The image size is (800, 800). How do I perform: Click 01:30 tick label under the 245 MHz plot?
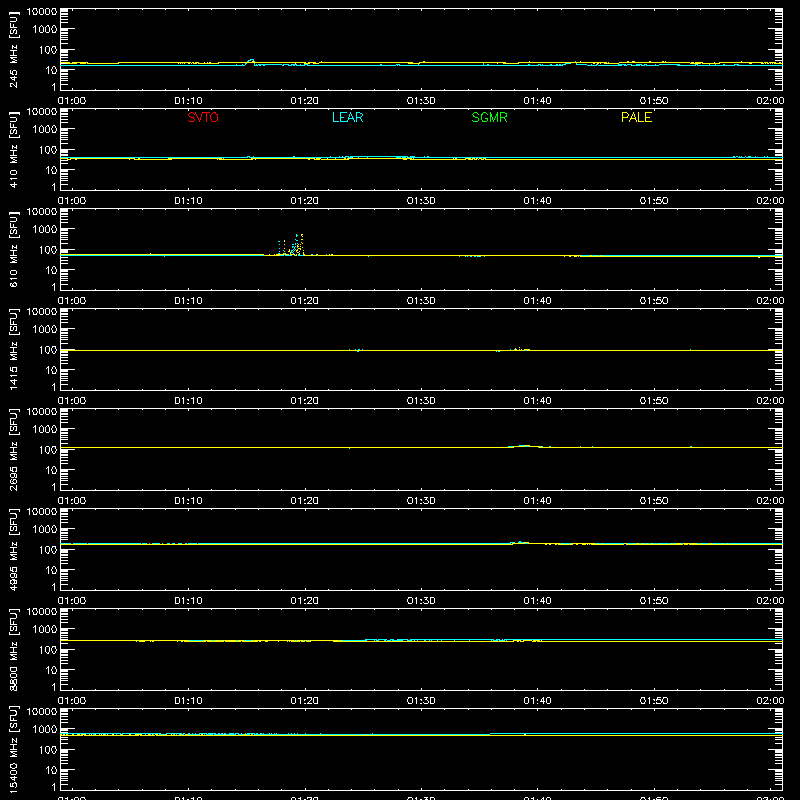(x=421, y=101)
